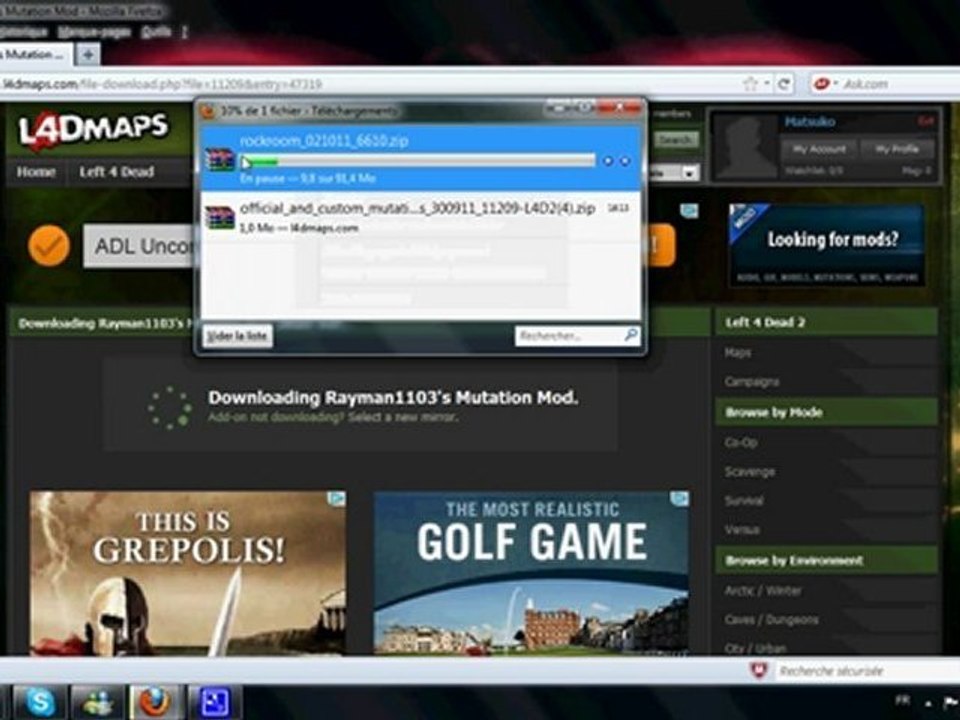Click the ADL Uncon ad text box
The width and height of the screenshot is (960, 720).
140,246
